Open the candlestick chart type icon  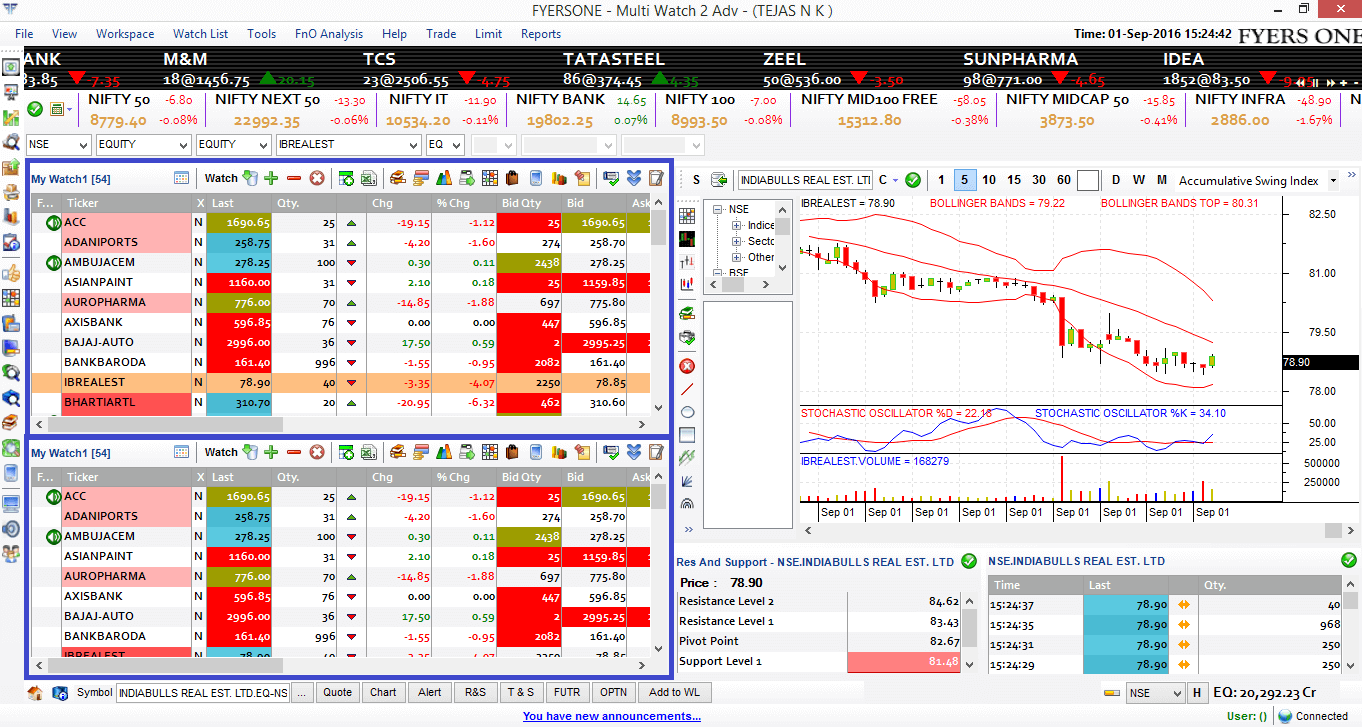click(x=687, y=237)
